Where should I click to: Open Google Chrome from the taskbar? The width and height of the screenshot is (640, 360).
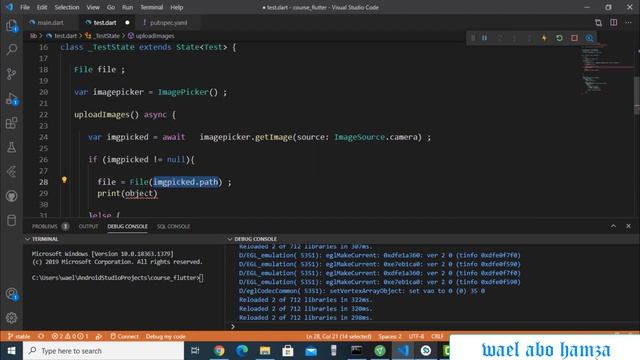(x=219, y=351)
